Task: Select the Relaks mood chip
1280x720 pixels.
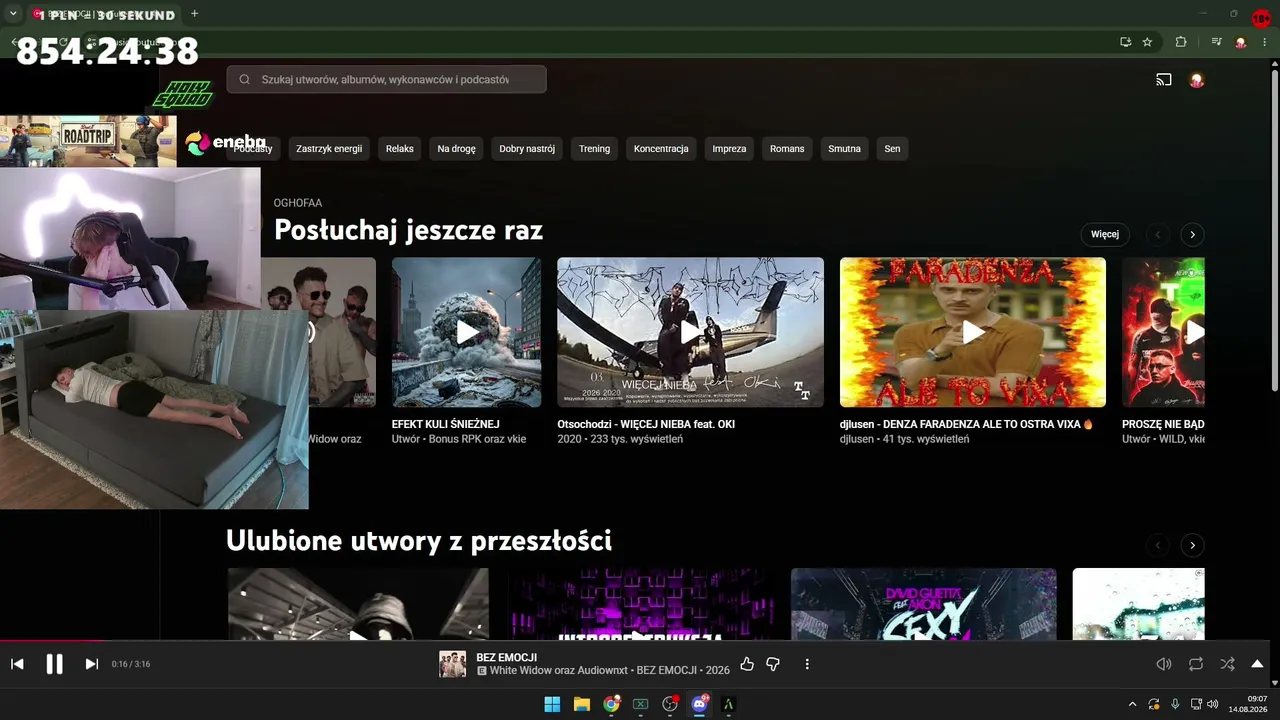Action: coord(400,149)
